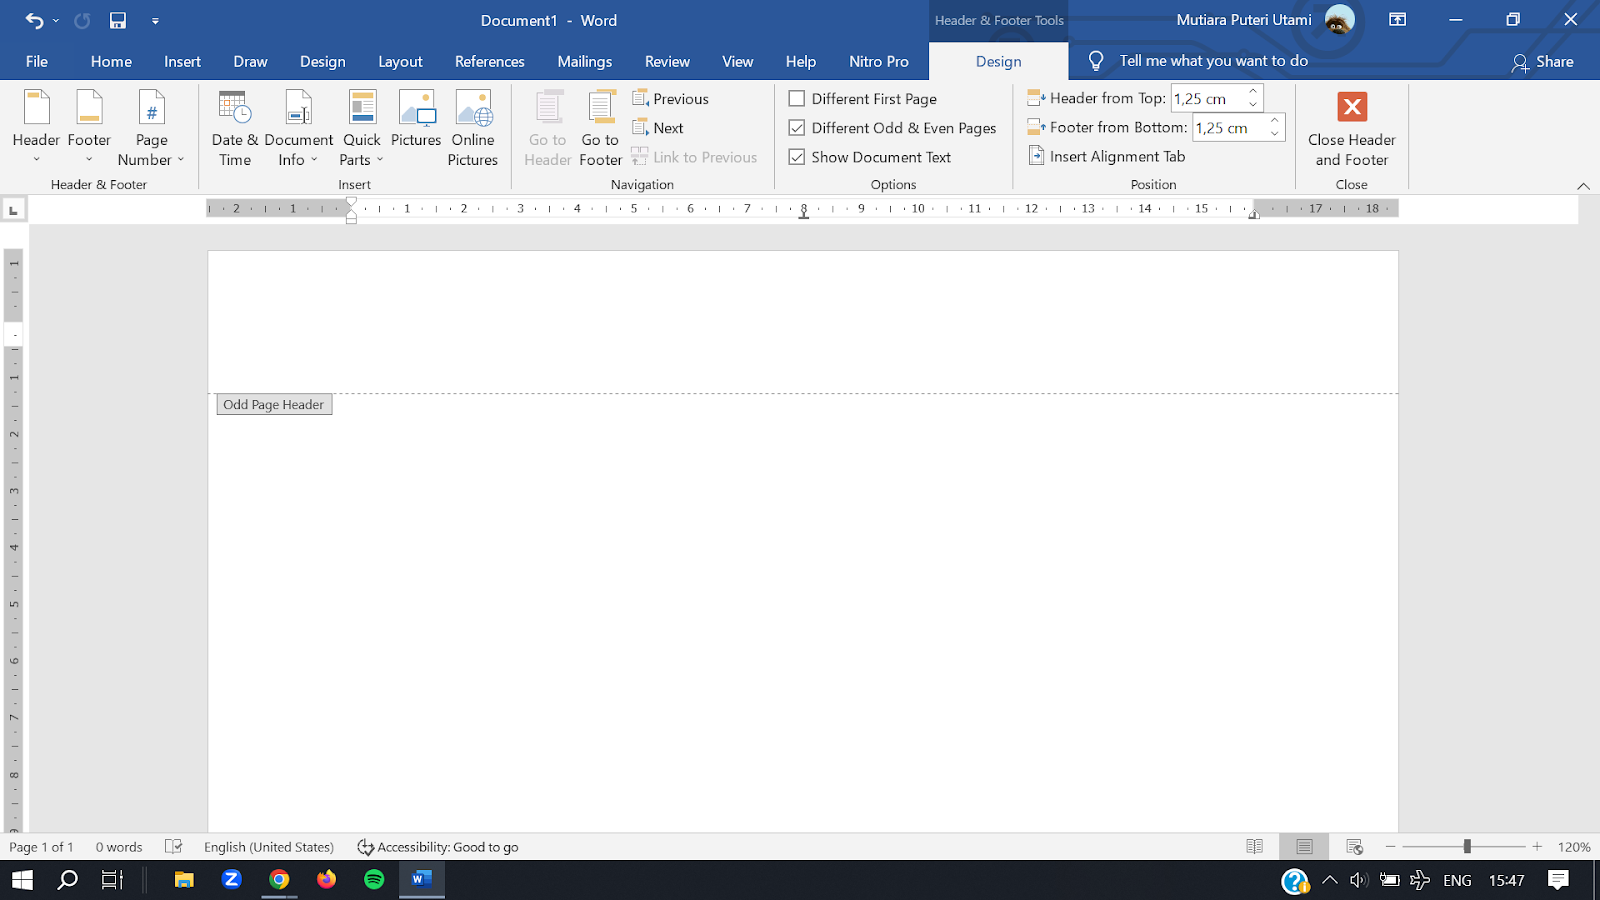
Task: Click the Redo icon in title bar
Action: click(82, 20)
